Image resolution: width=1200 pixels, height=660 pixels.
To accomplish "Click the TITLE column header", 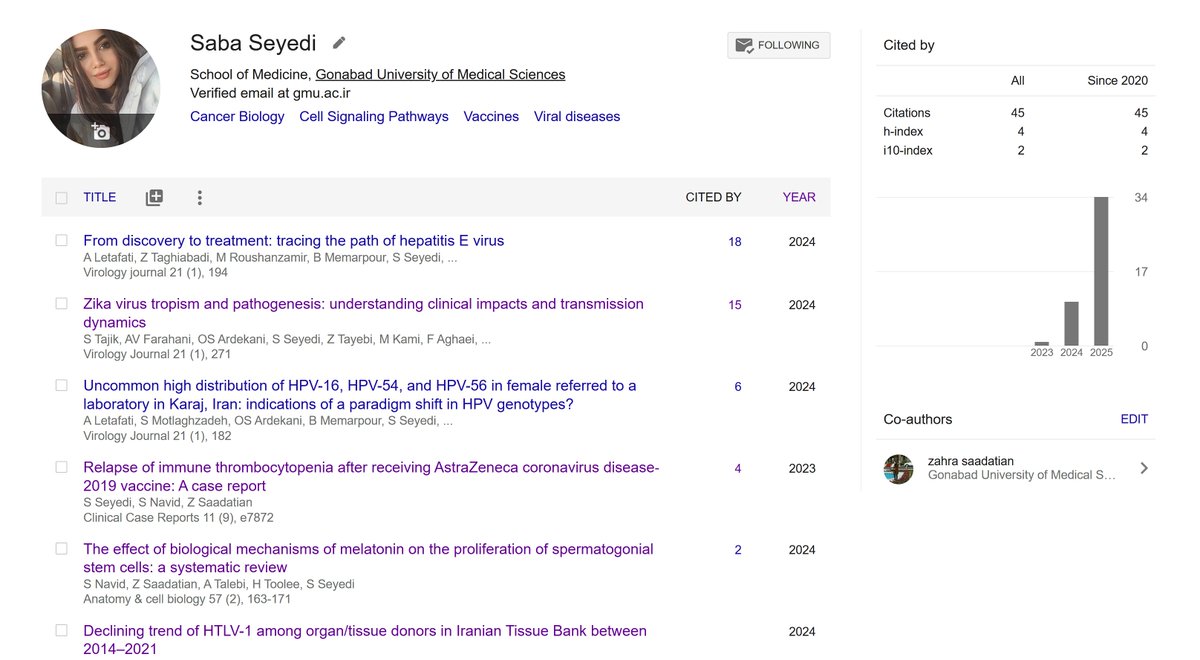I will coord(99,198).
